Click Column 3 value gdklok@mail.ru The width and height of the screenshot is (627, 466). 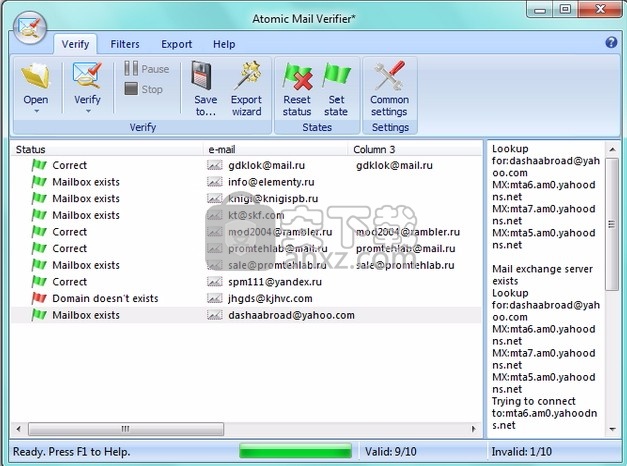(x=394, y=165)
